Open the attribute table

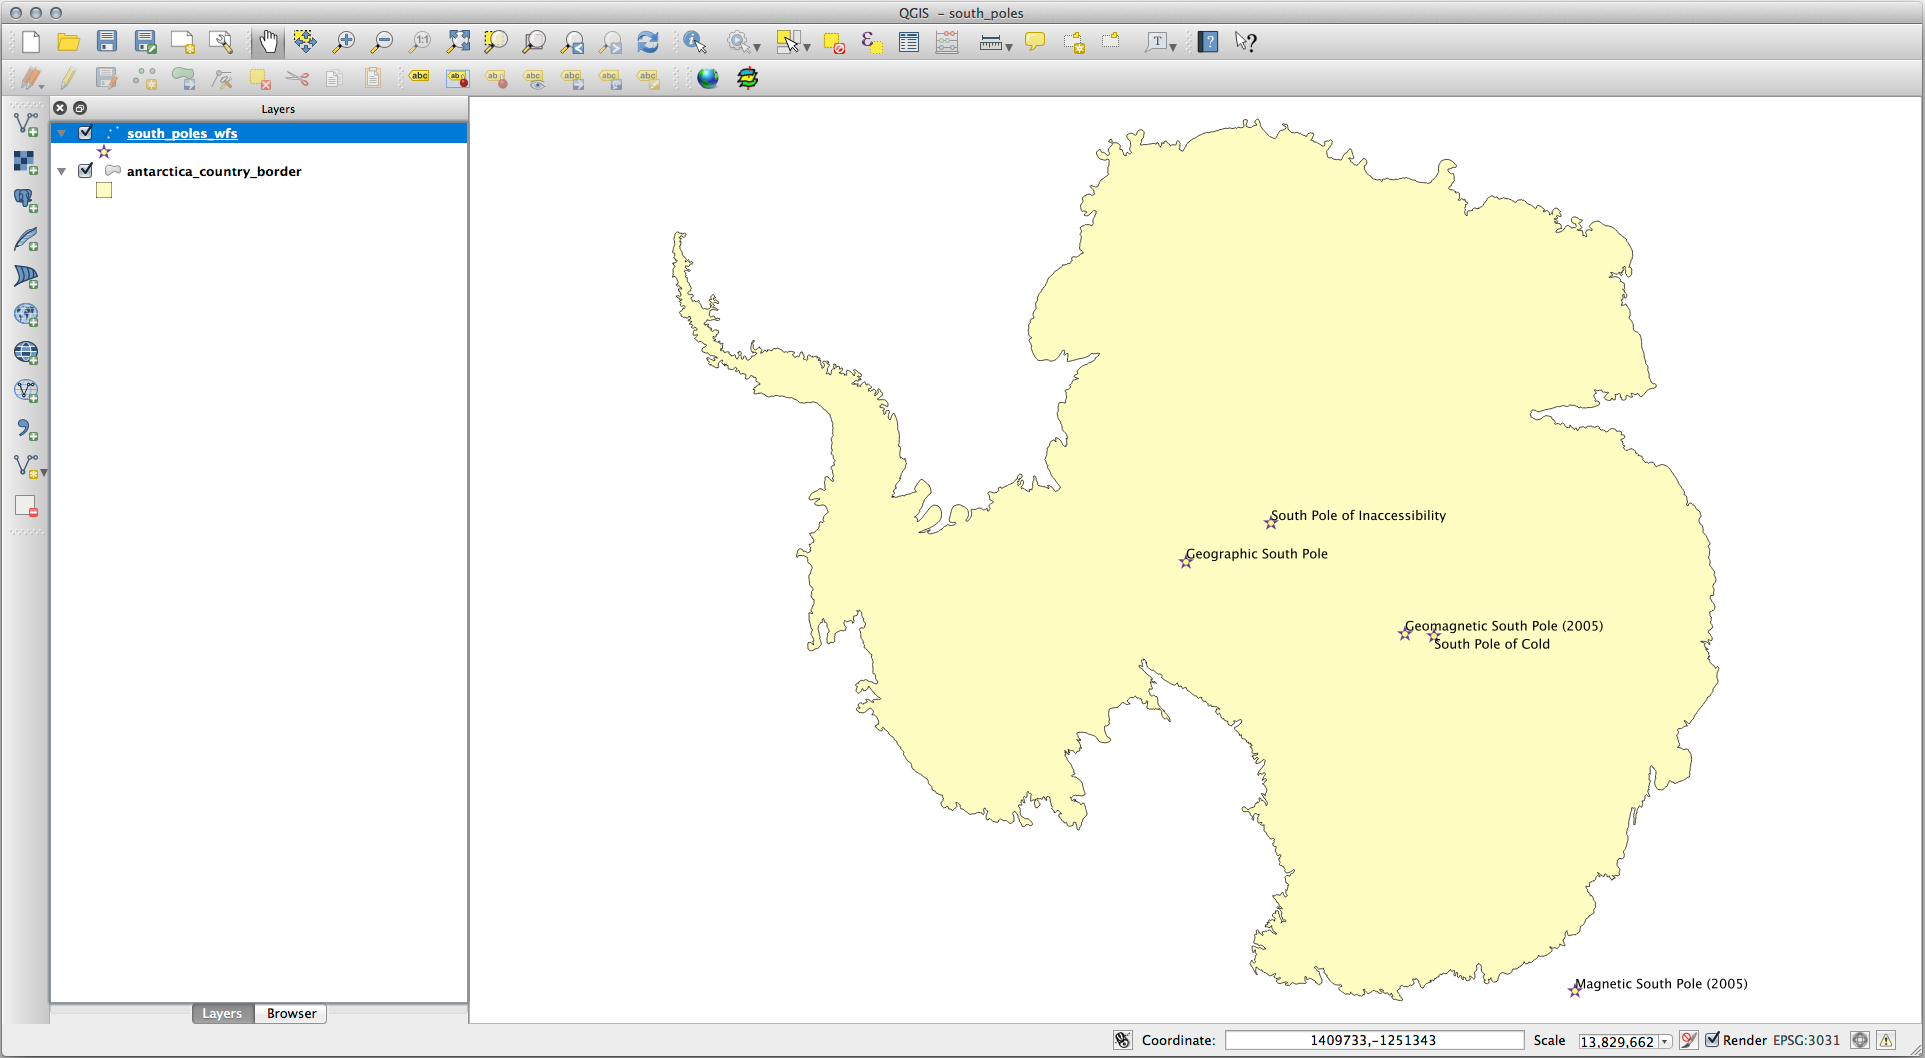909,42
